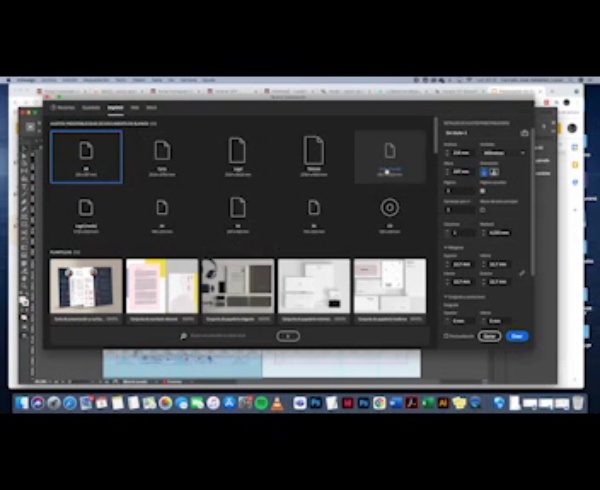The width and height of the screenshot is (600, 490).
Task: Toggle the Páginas opuestas checkbox
Action: (x=483, y=190)
